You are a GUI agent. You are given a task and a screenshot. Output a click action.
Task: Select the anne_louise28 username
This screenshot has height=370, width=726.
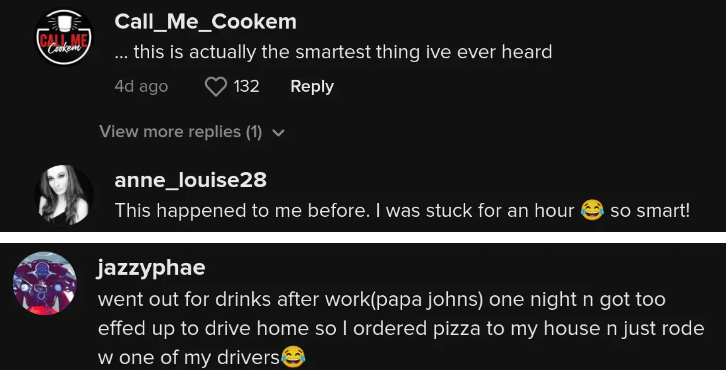190,180
